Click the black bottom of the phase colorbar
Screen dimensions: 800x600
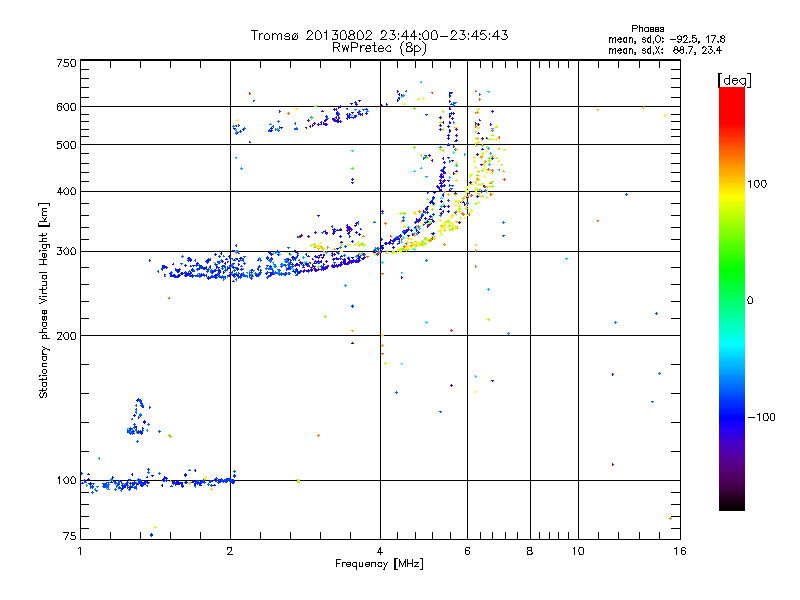click(x=732, y=503)
